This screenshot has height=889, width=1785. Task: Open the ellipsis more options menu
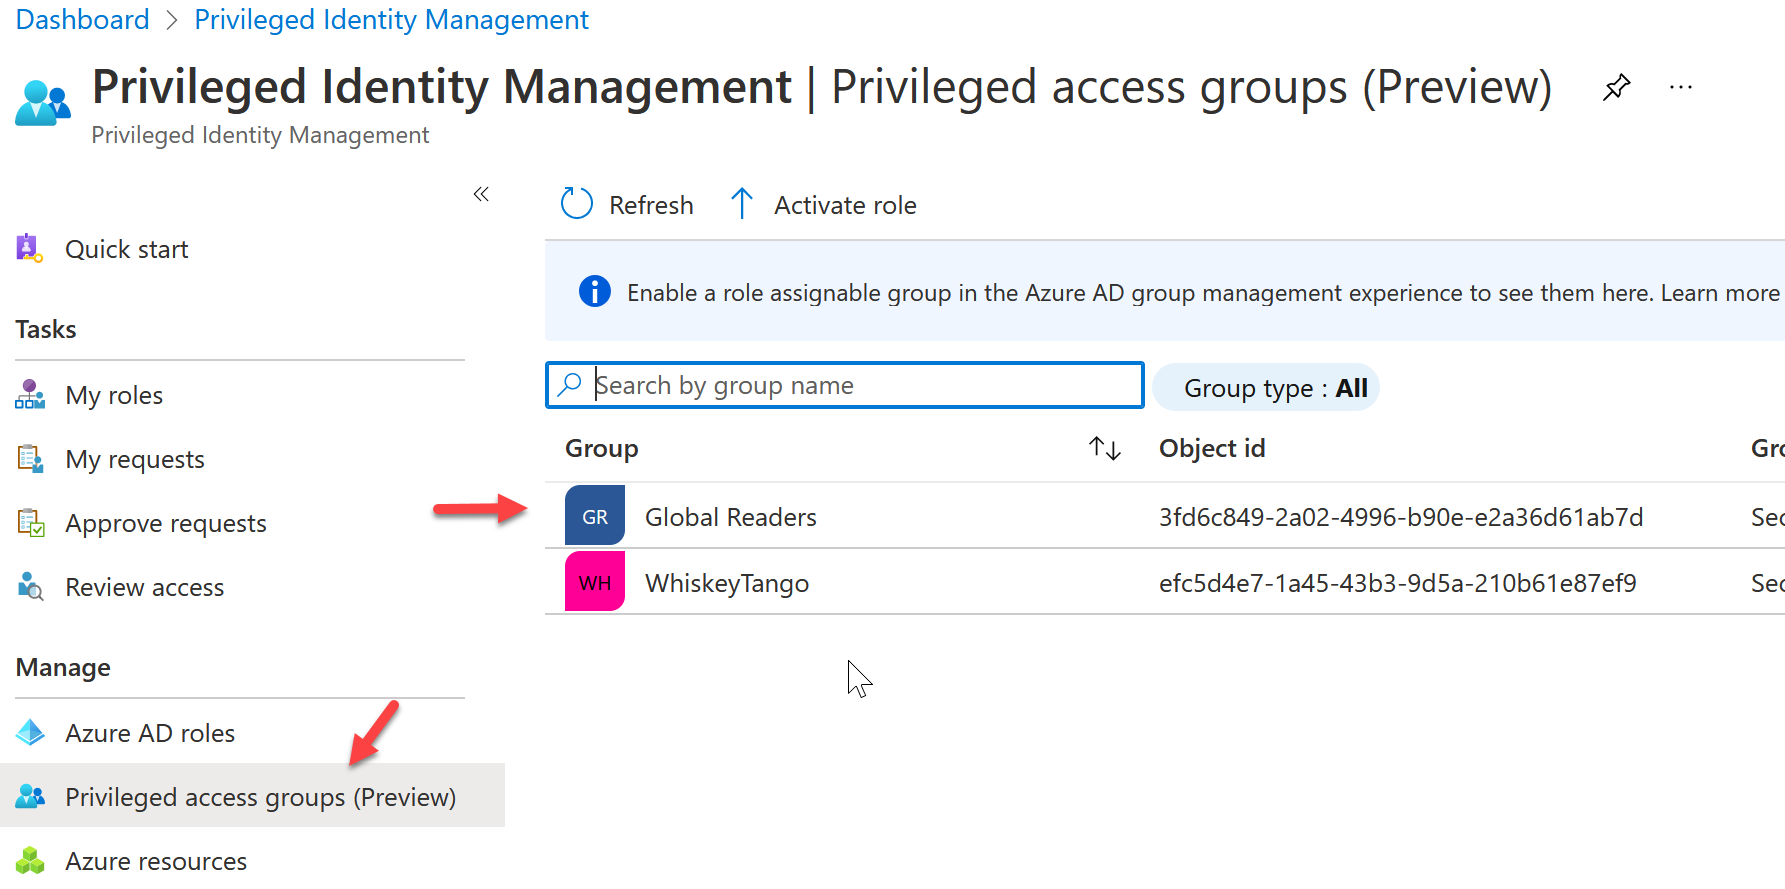coord(1680,88)
